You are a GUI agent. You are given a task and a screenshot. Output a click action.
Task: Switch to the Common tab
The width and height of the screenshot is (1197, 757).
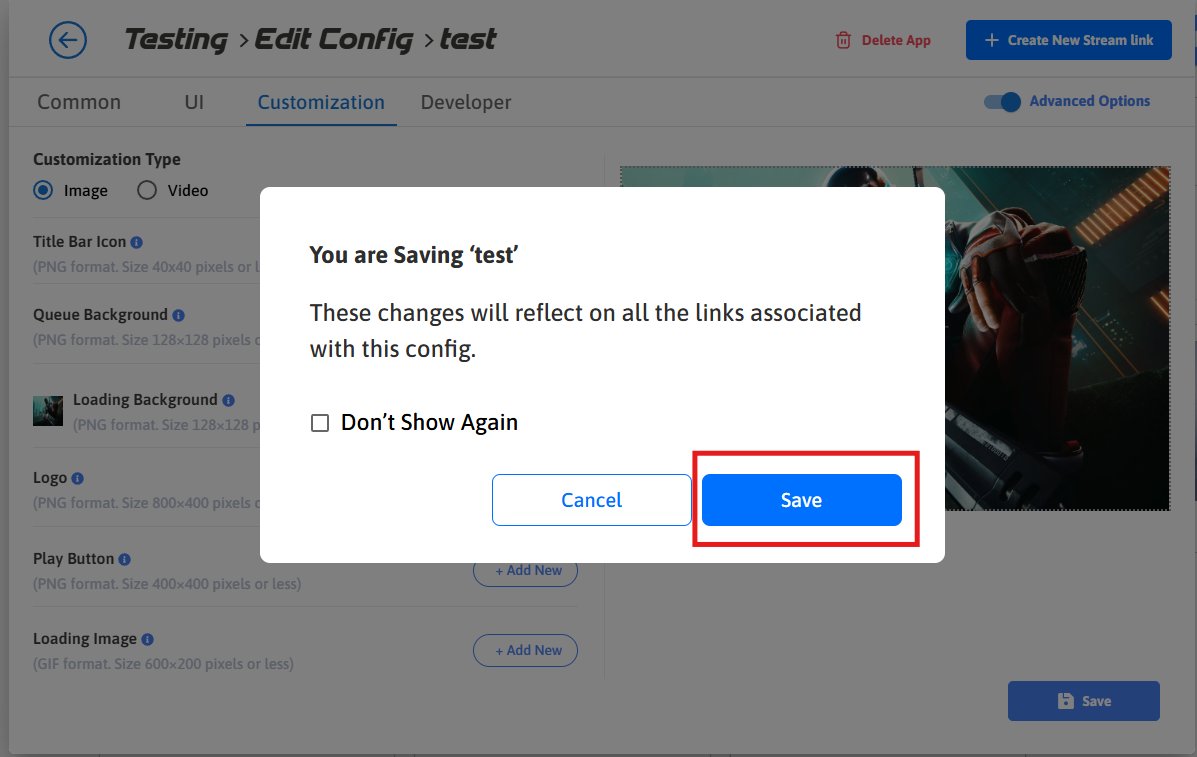[79, 102]
